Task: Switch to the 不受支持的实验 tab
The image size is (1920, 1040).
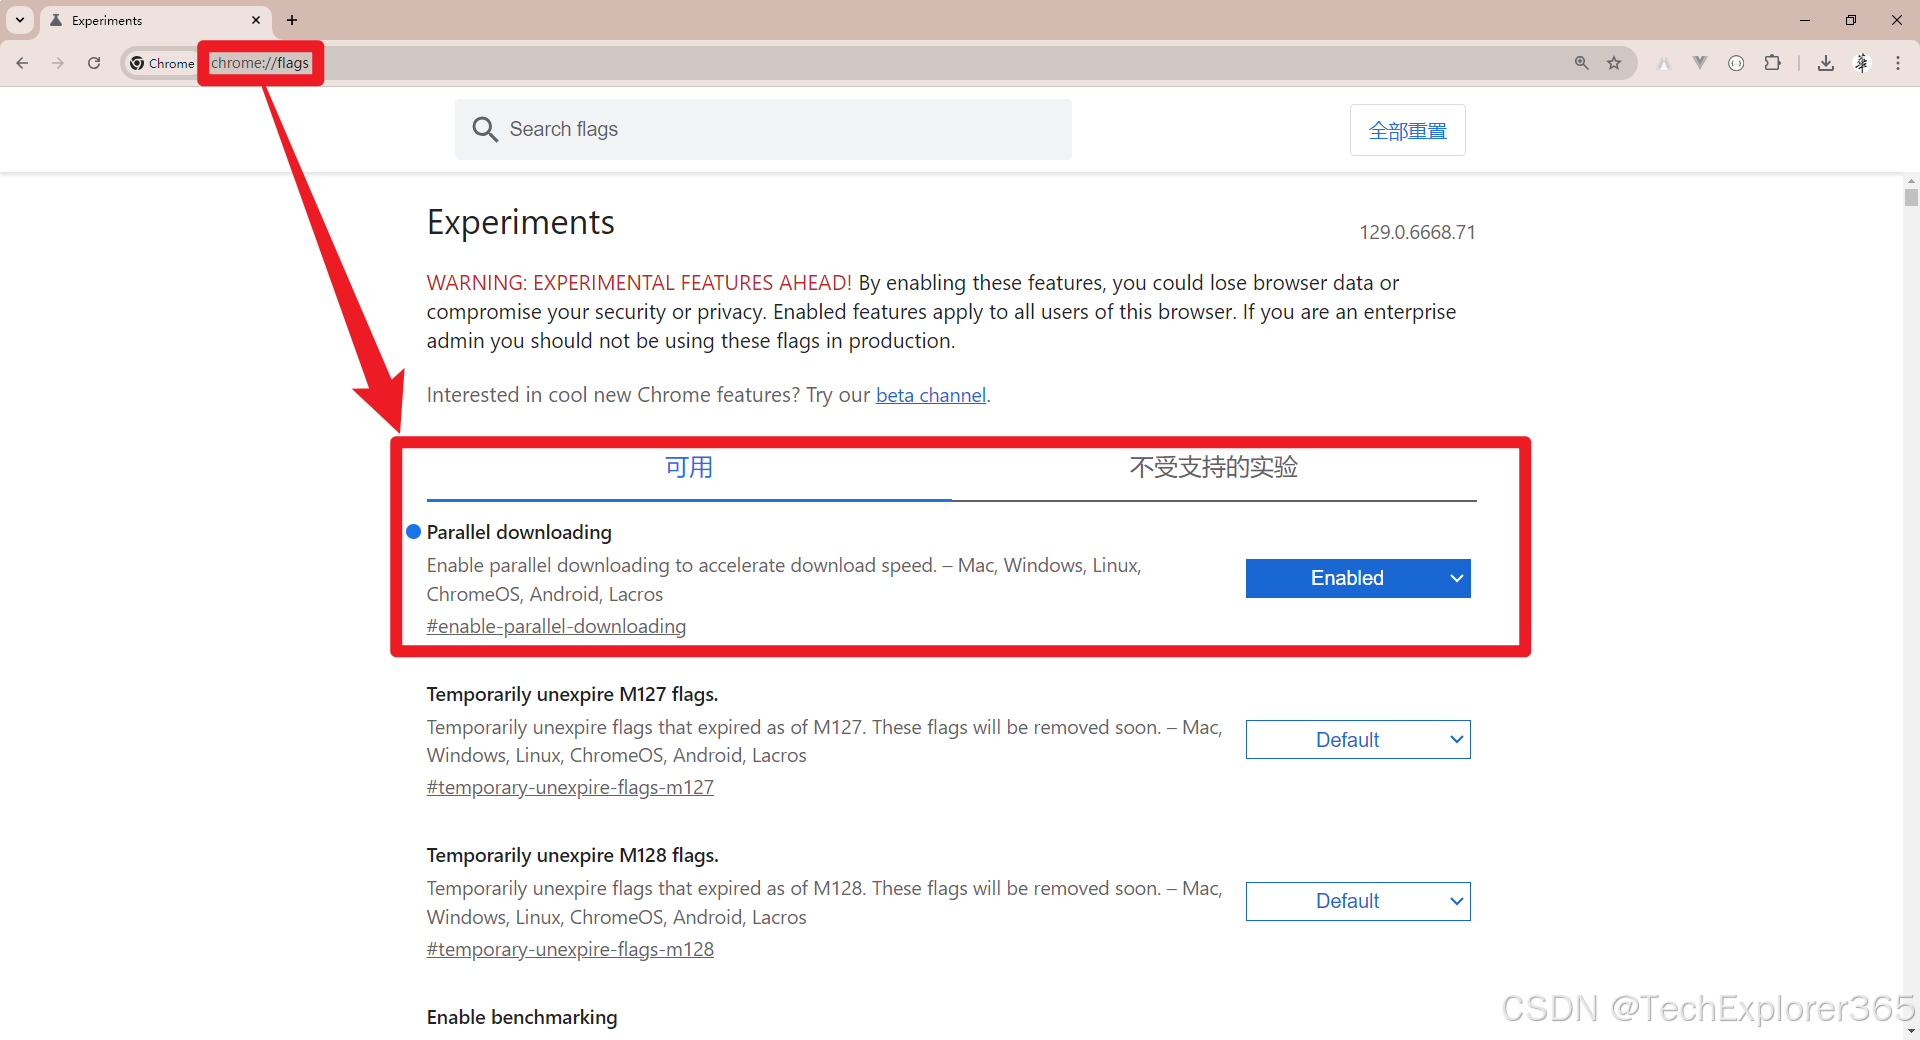Action: coord(1214,468)
